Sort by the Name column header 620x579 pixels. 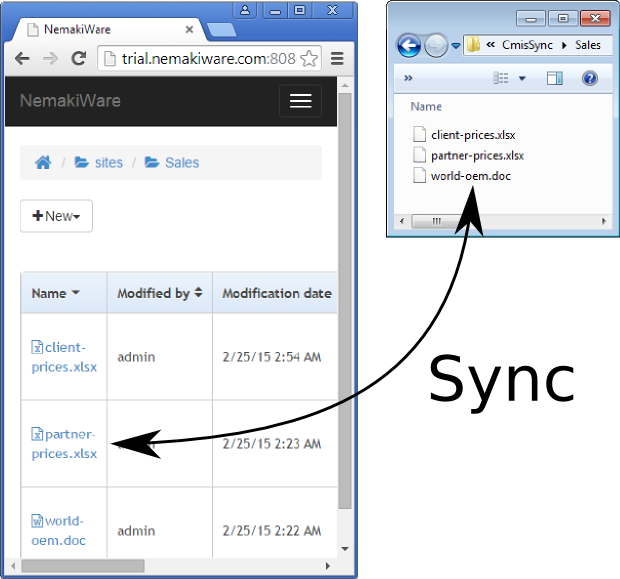coord(56,293)
